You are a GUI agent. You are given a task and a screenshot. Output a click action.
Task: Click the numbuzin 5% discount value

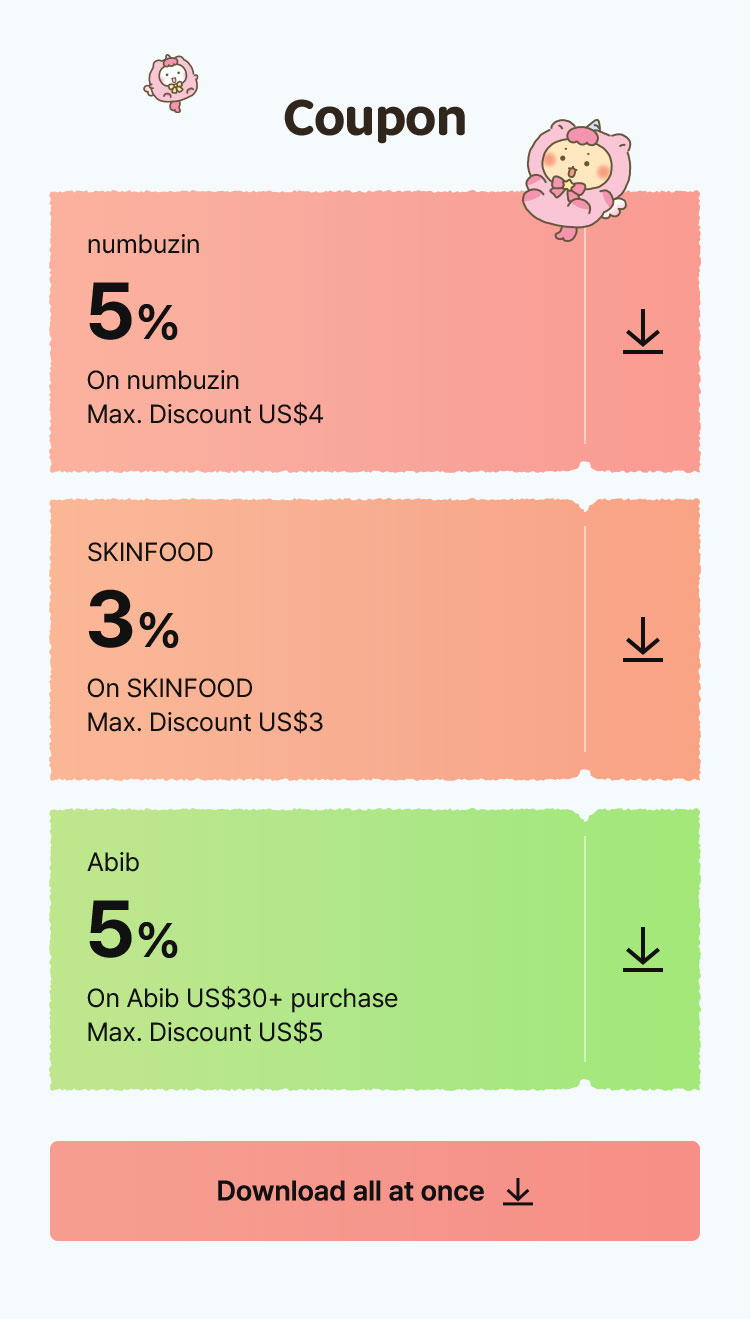click(x=133, y=314)
